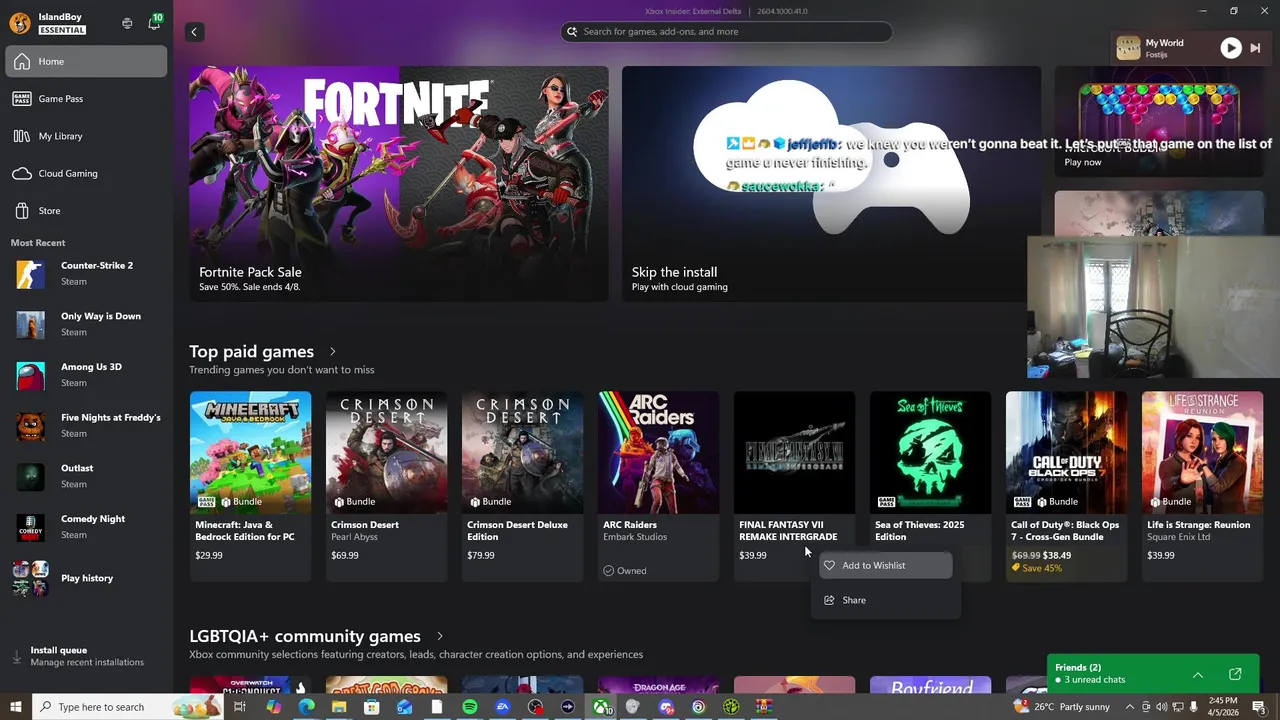Open My Library in the sidebar
This screenshot has width=1280, height=720.
(x=86, y=136)
